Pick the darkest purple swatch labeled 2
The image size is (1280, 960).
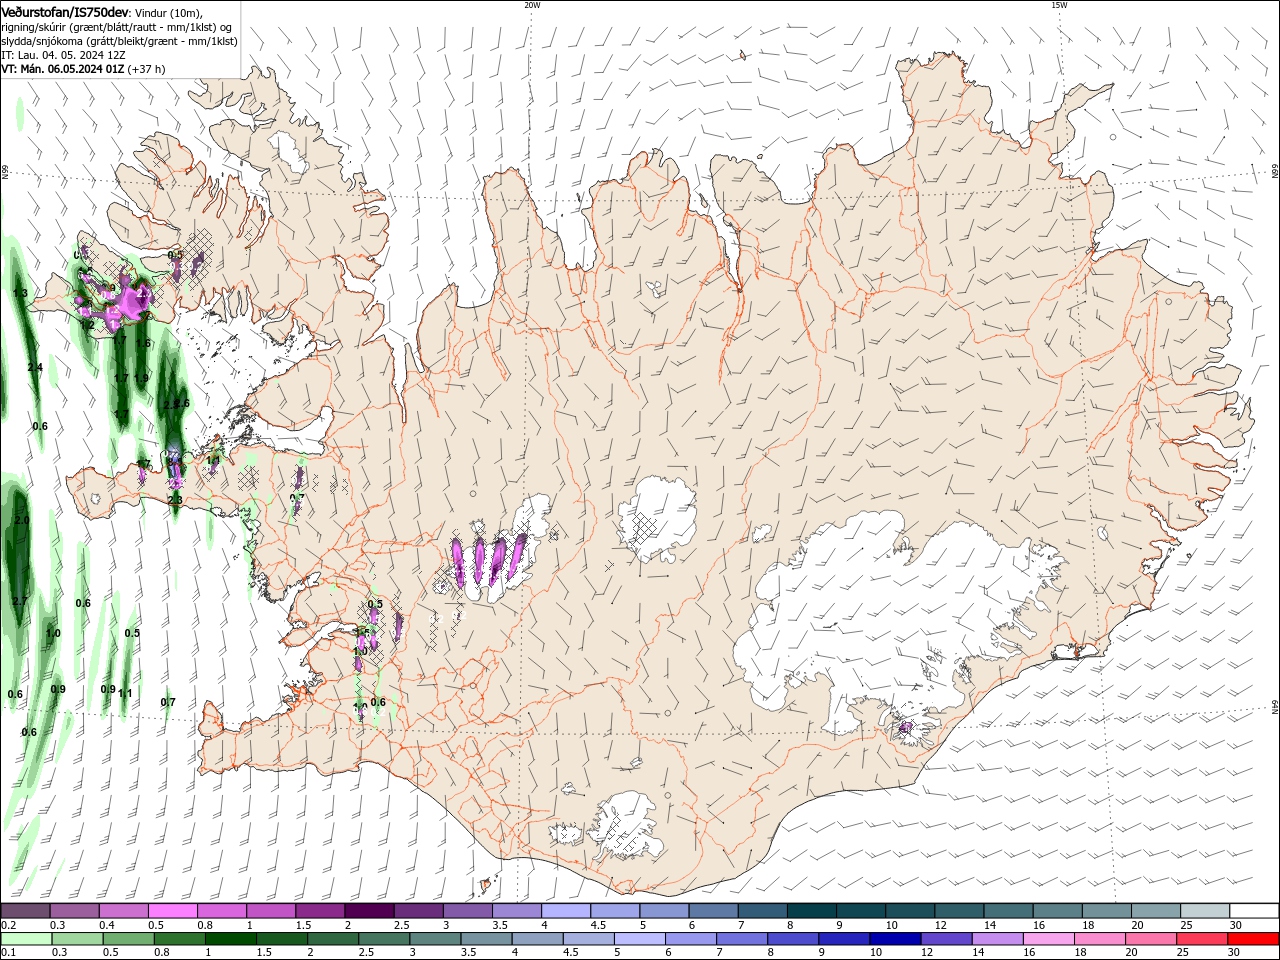369,911
